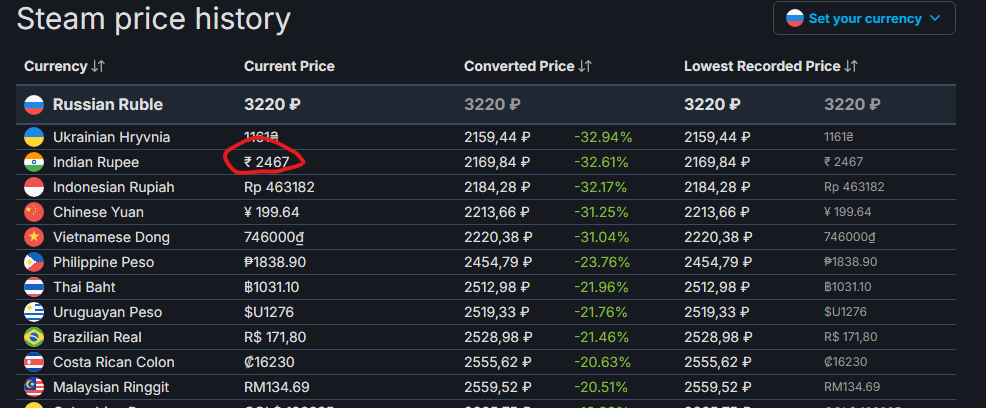Click the -21.96% price difference
986x408 pixels.
[x=601, y=287]
